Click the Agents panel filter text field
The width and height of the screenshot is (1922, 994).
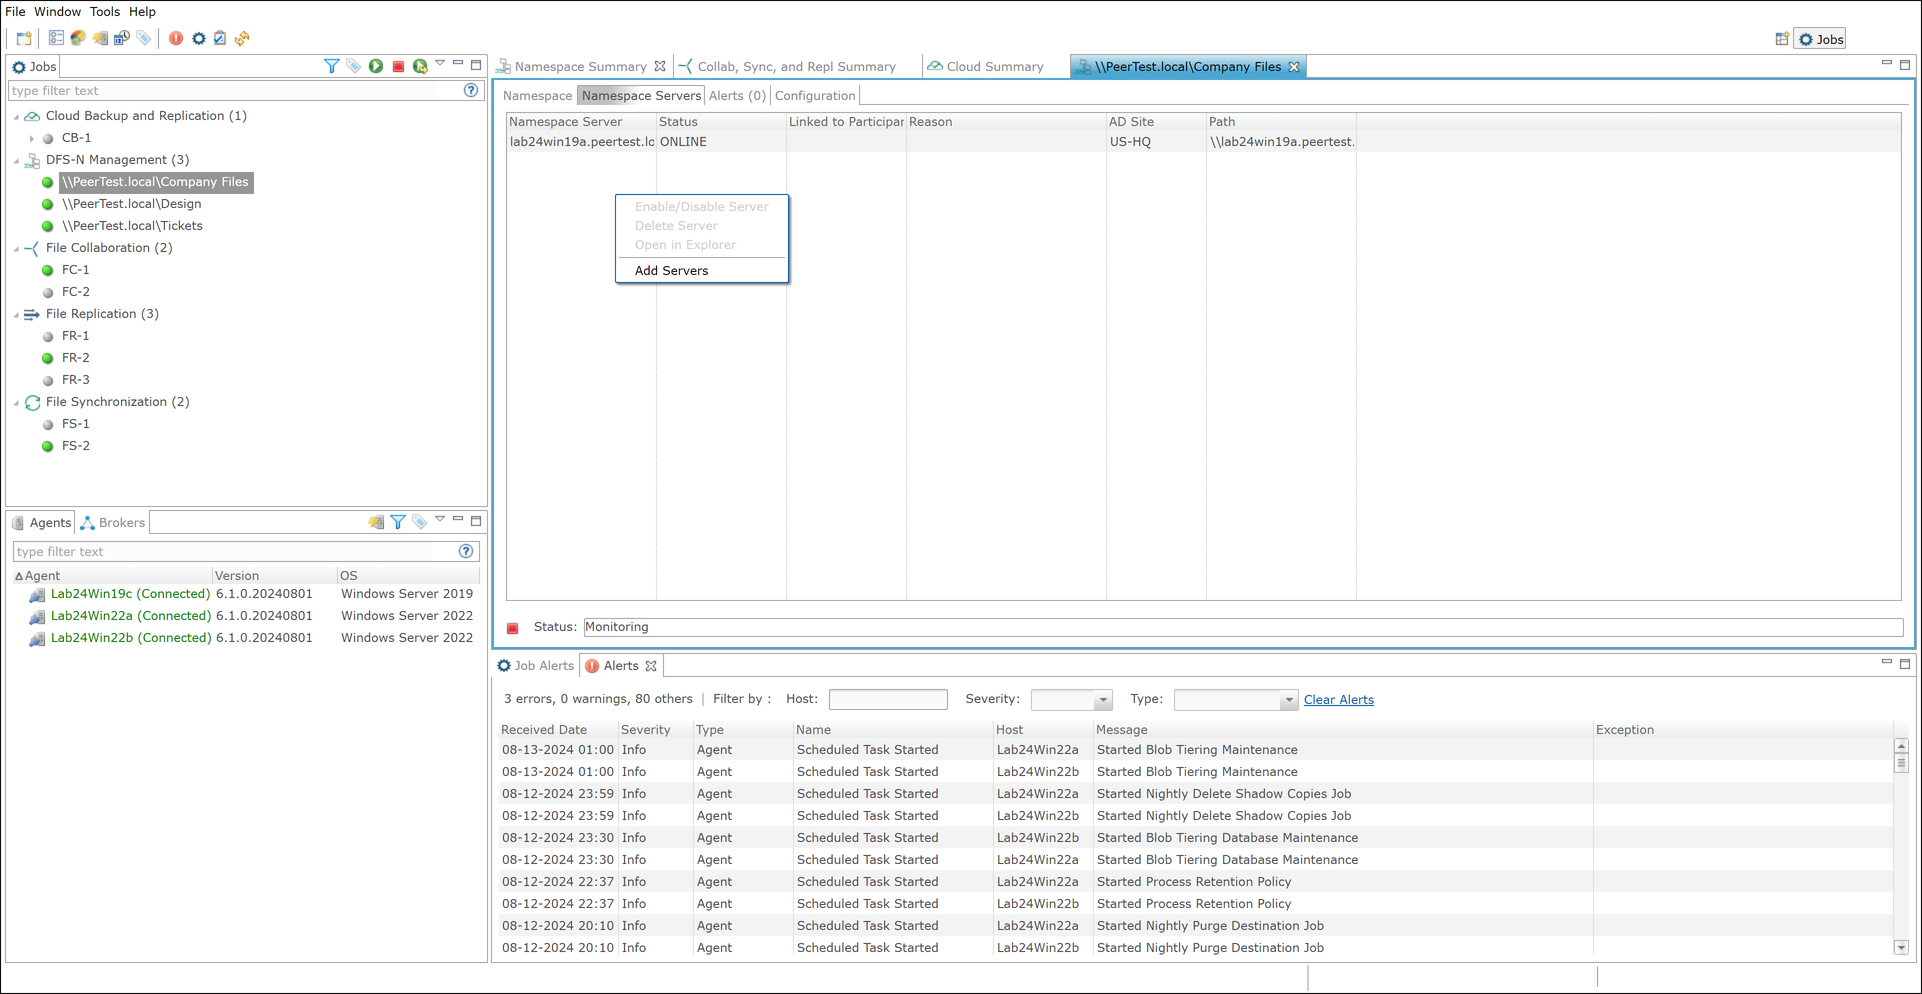(x=236, y=552)
